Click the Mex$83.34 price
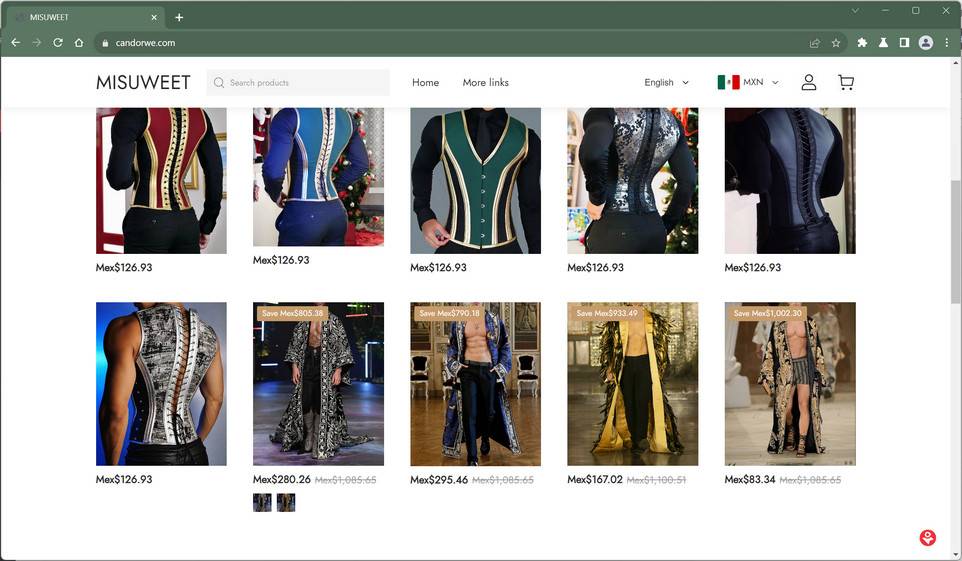Screen dimensions: 962x561 click(x=750, y=479)
